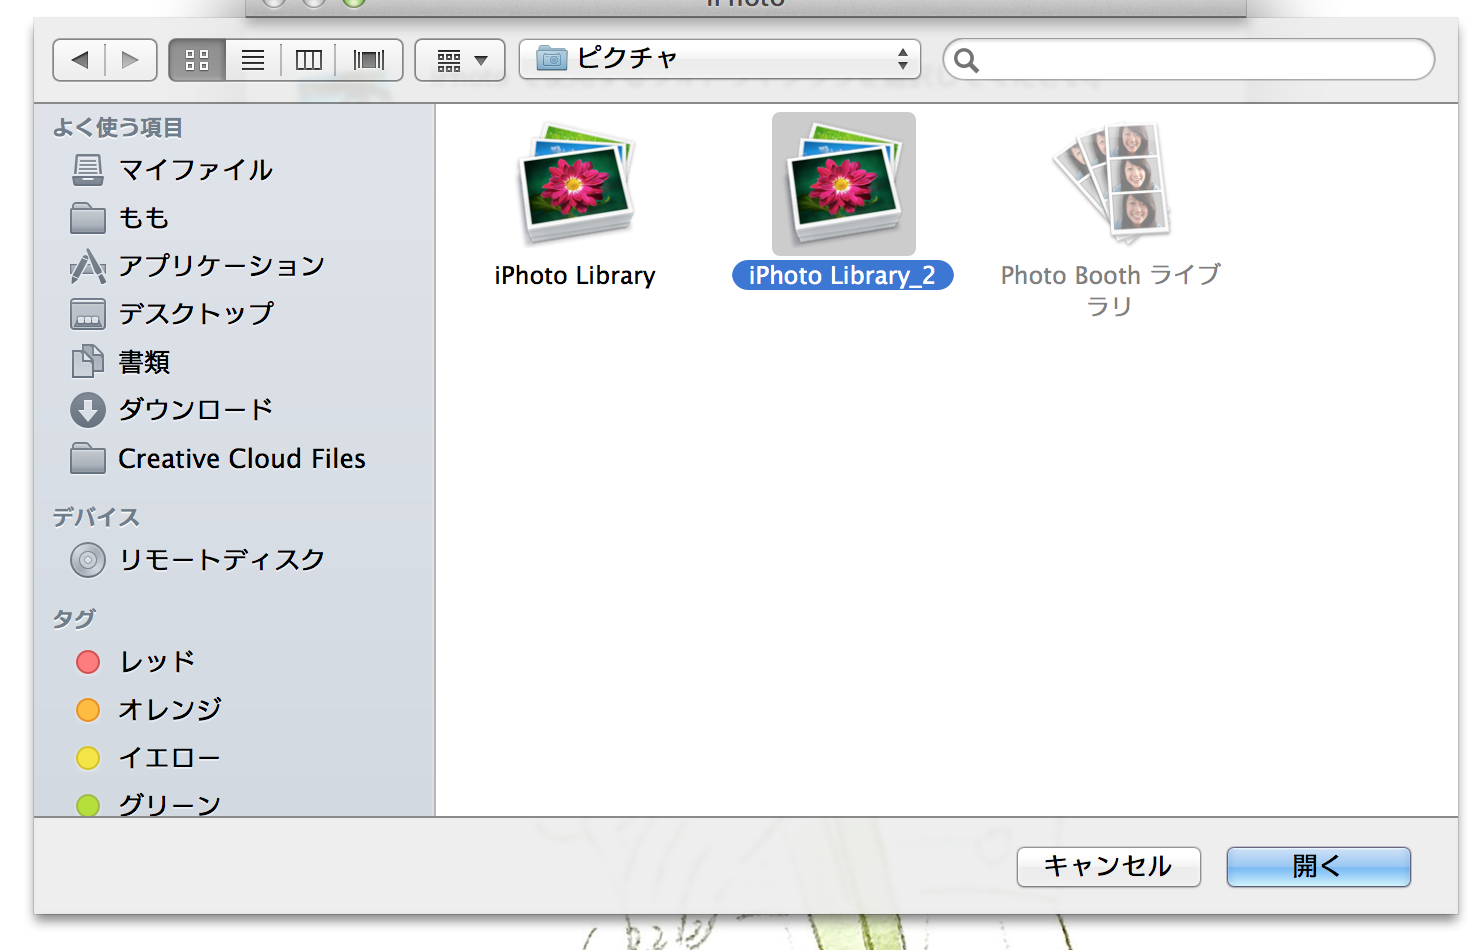This screenshot has height=950, width=1470.
Task: Select the iPhoto Library thumbnail
Action: (576, 184)
